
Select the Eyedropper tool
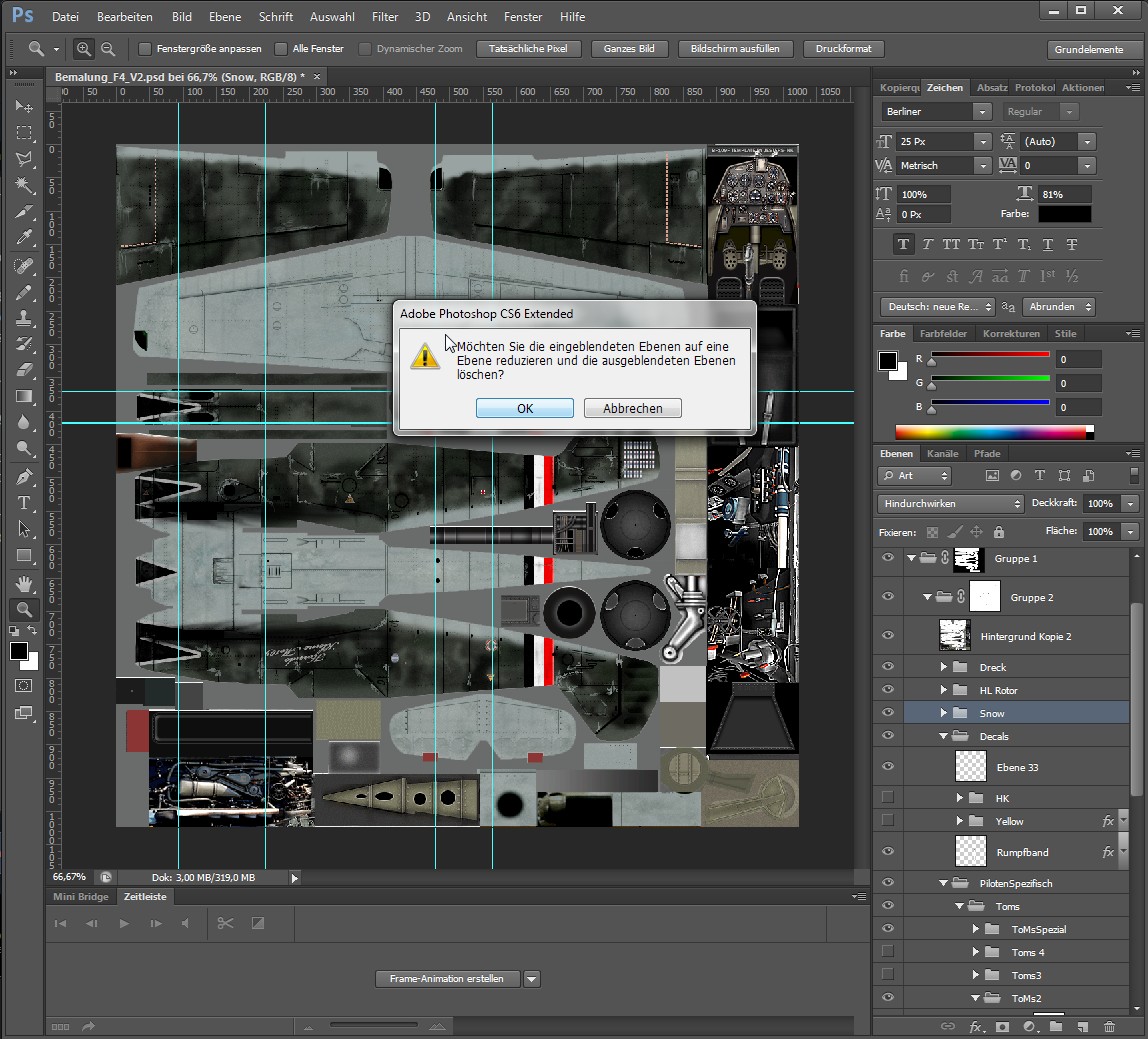pyautogui.click(x=24, y=238)
